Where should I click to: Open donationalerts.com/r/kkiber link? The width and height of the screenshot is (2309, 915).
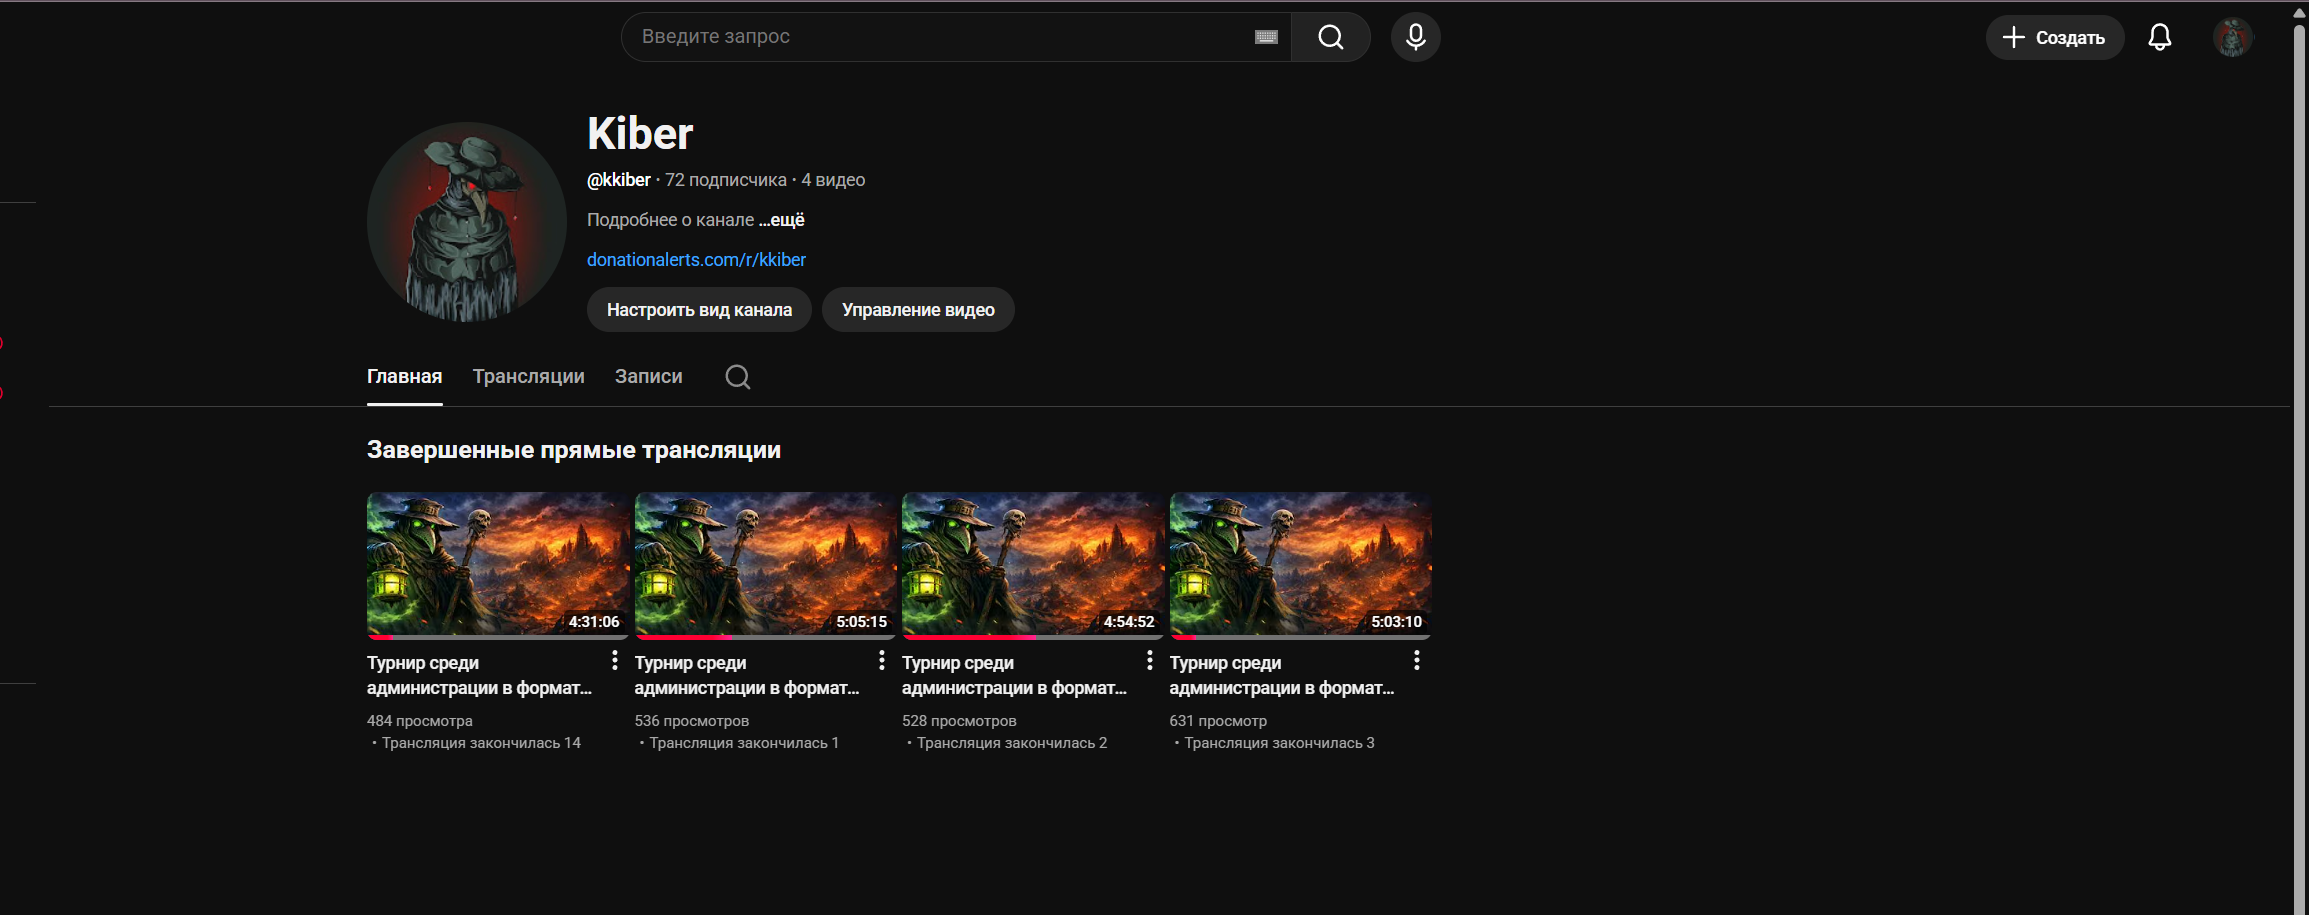(696, 260)
